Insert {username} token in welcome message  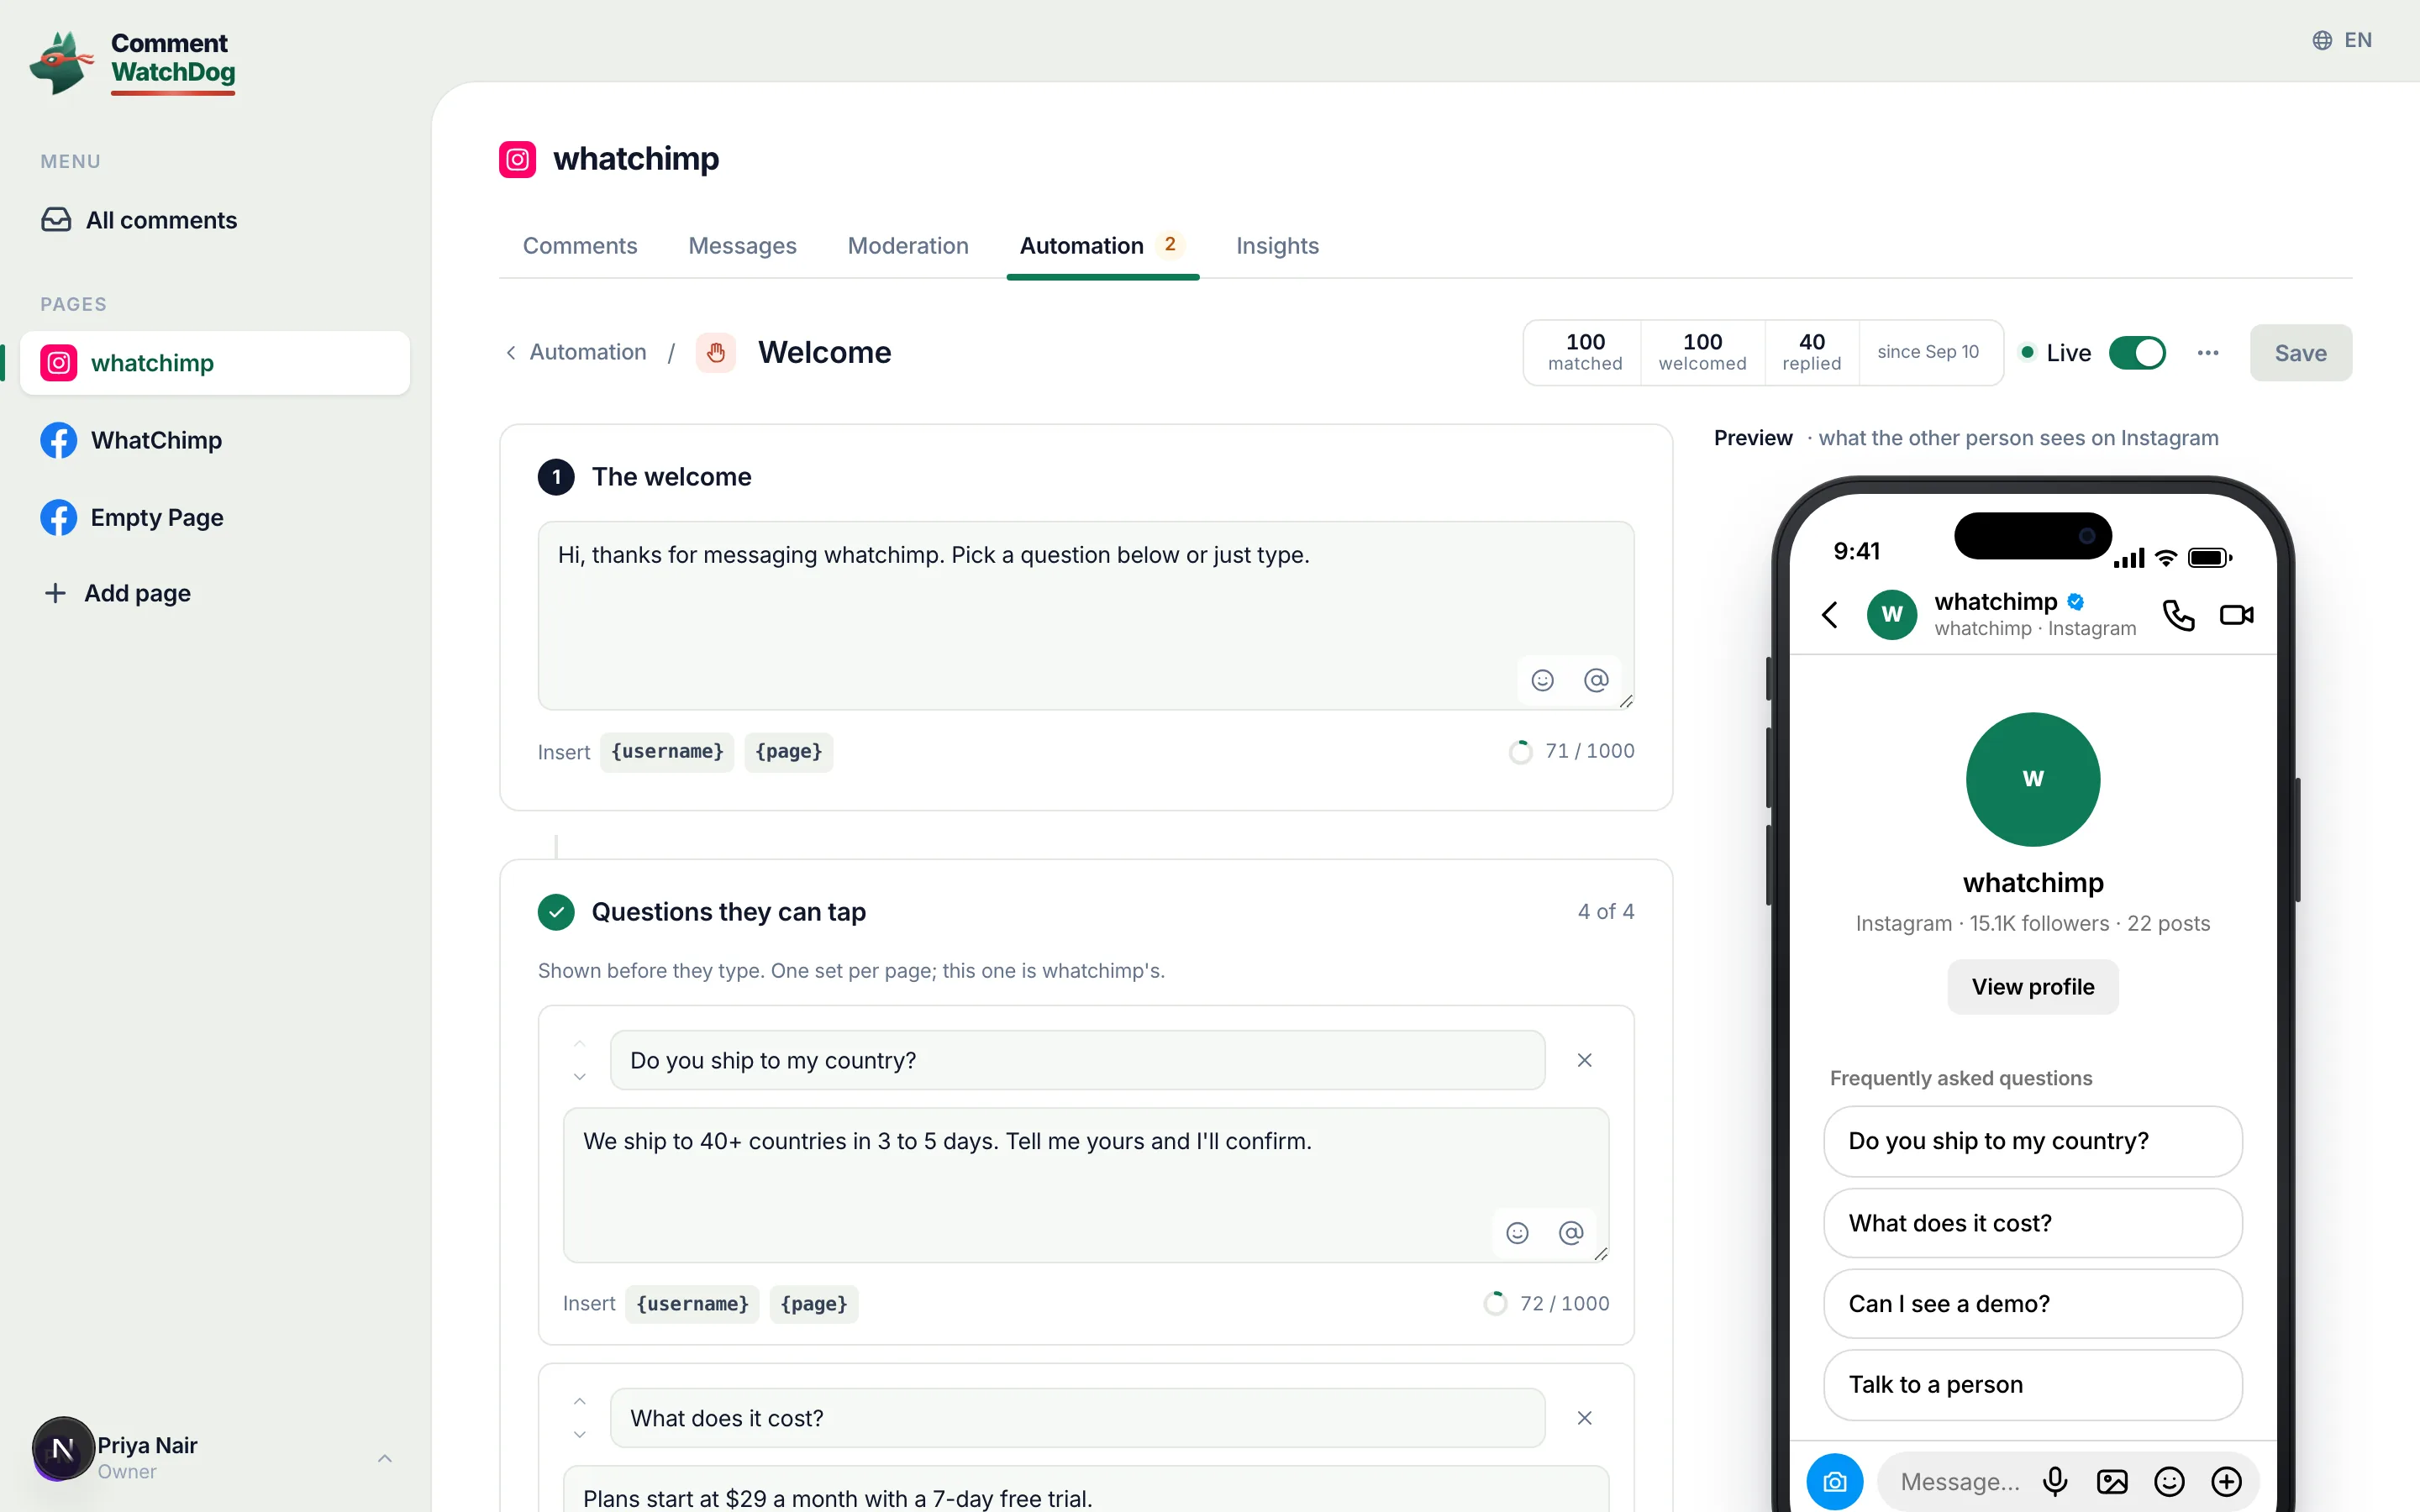pos(667,752)
